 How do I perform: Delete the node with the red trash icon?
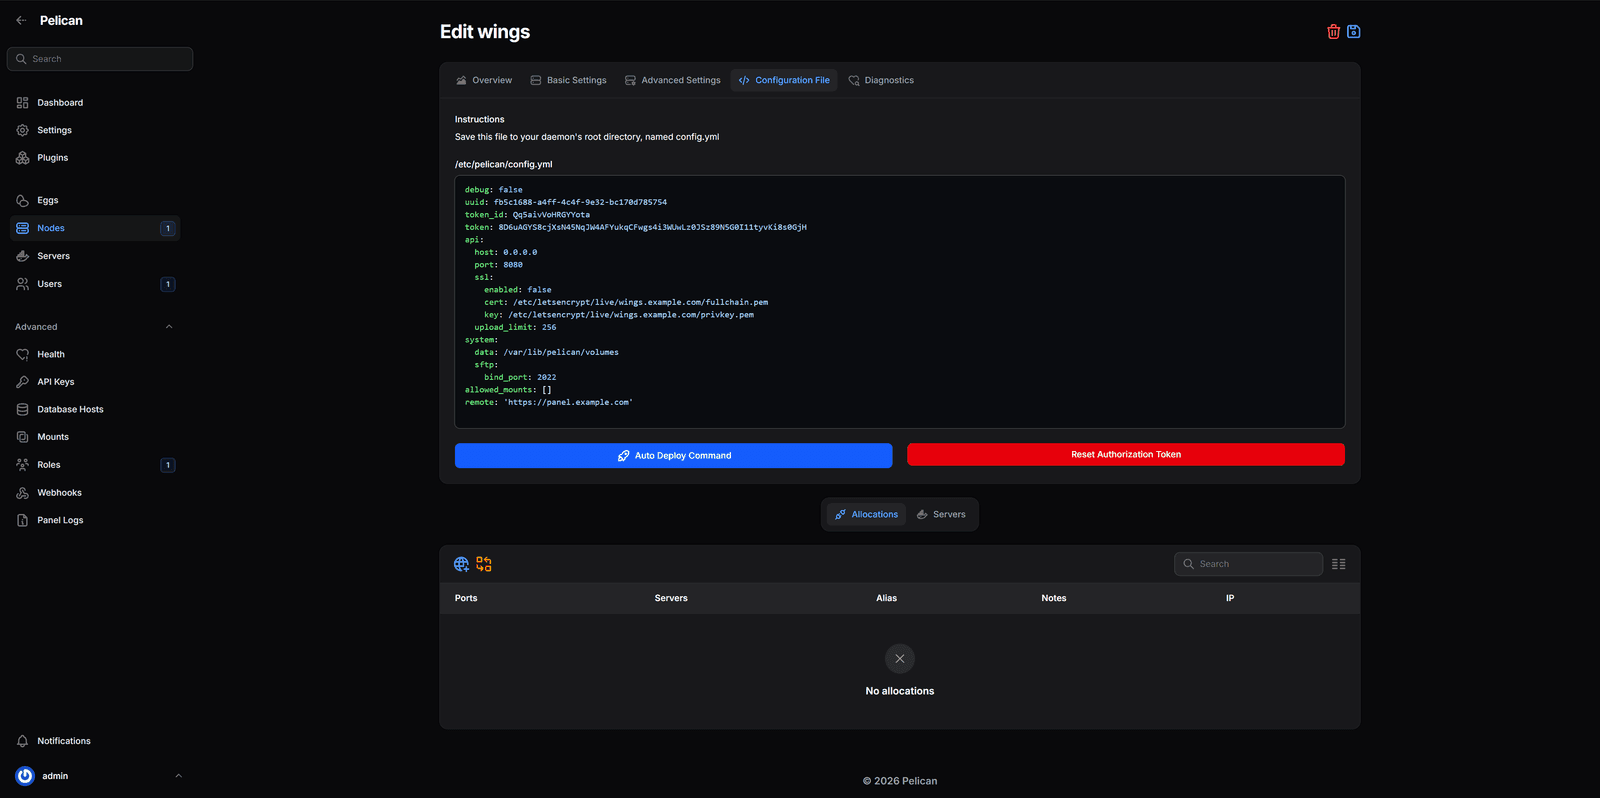click(x=1333, y=32)
